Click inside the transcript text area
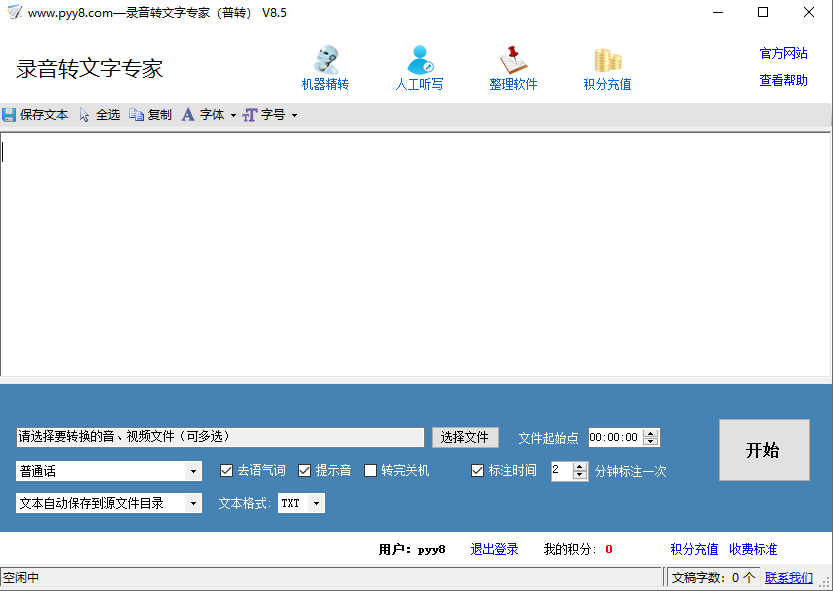833x591 pixels. 415,254
